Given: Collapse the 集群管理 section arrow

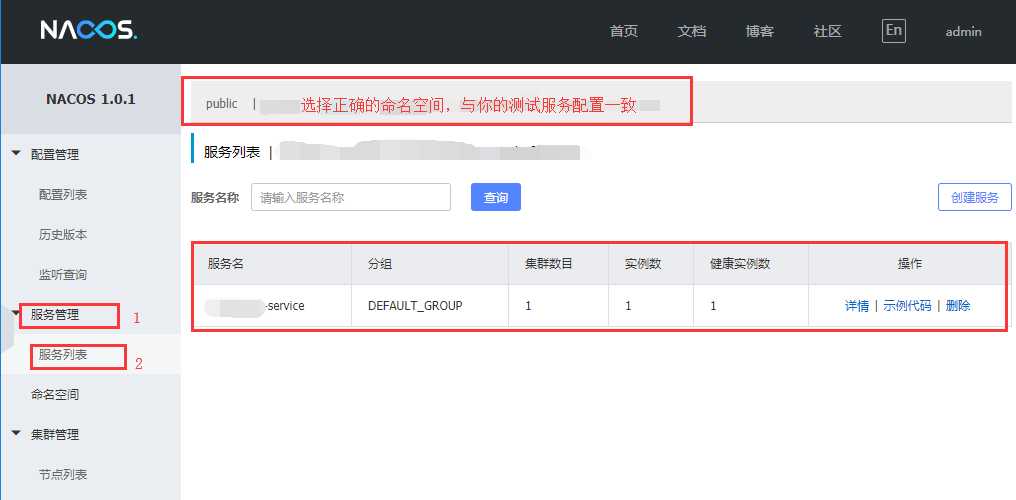Looking at the screenshot, I should [x=16, y=435].
